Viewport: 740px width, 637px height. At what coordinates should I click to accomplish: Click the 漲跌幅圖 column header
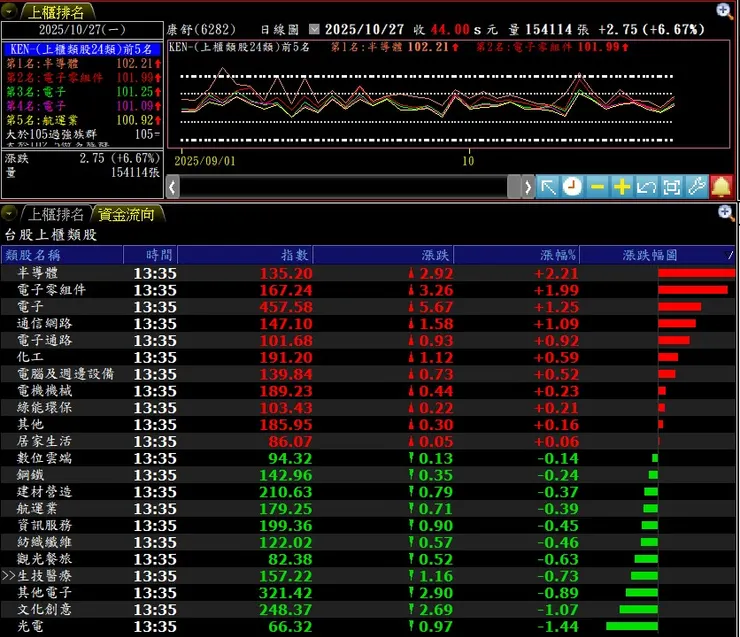coord(657,255)
